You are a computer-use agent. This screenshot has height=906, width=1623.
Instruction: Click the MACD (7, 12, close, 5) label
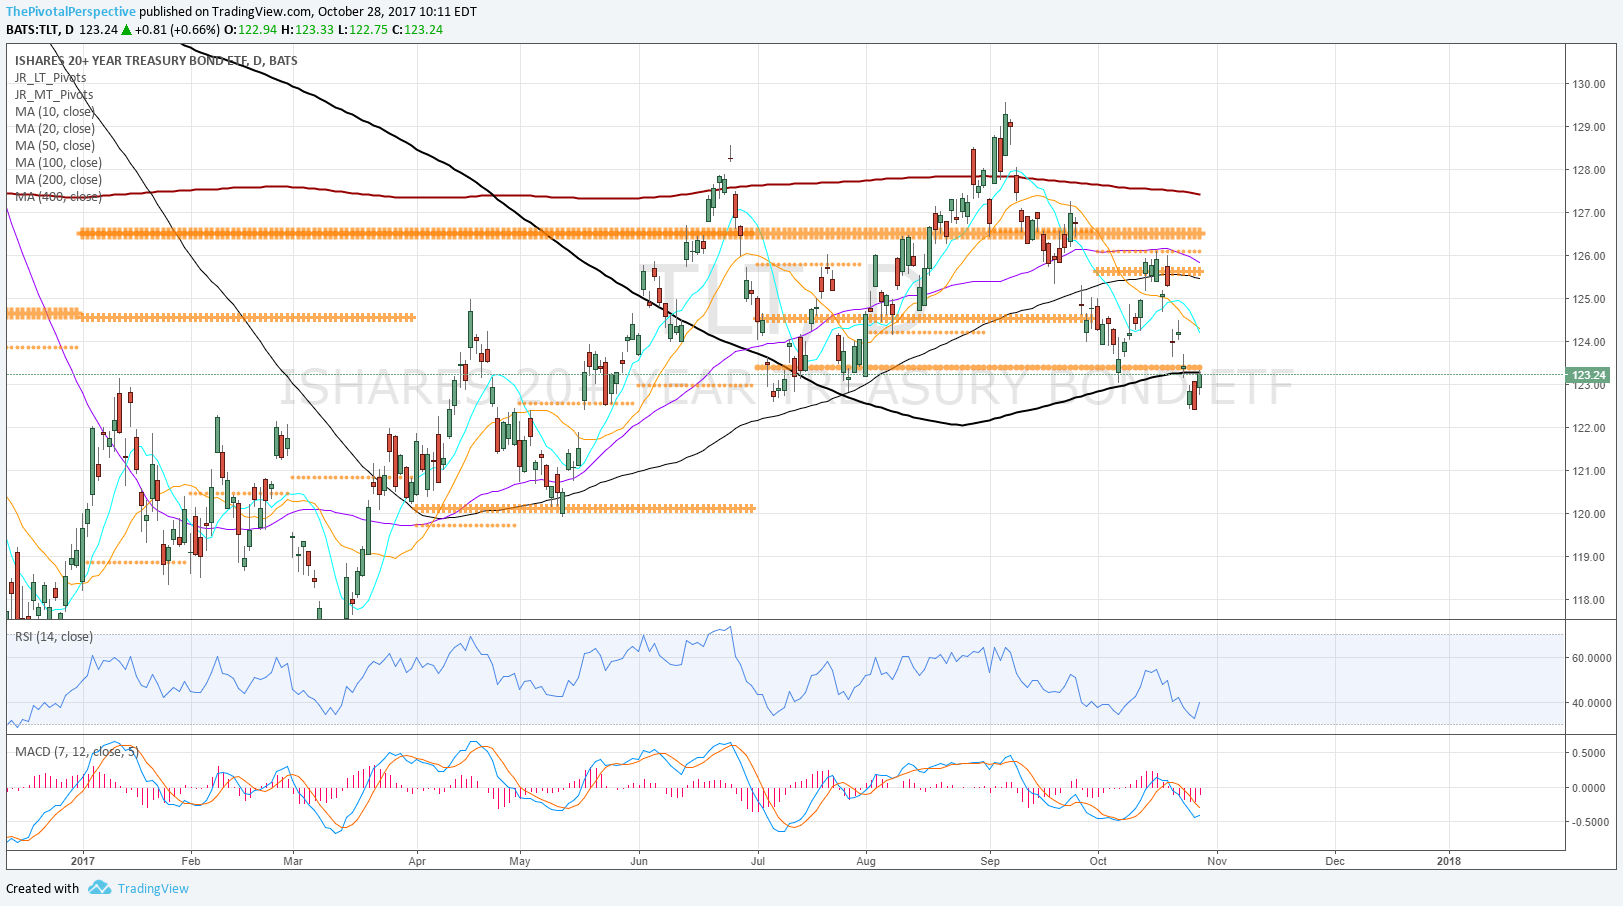77,751
